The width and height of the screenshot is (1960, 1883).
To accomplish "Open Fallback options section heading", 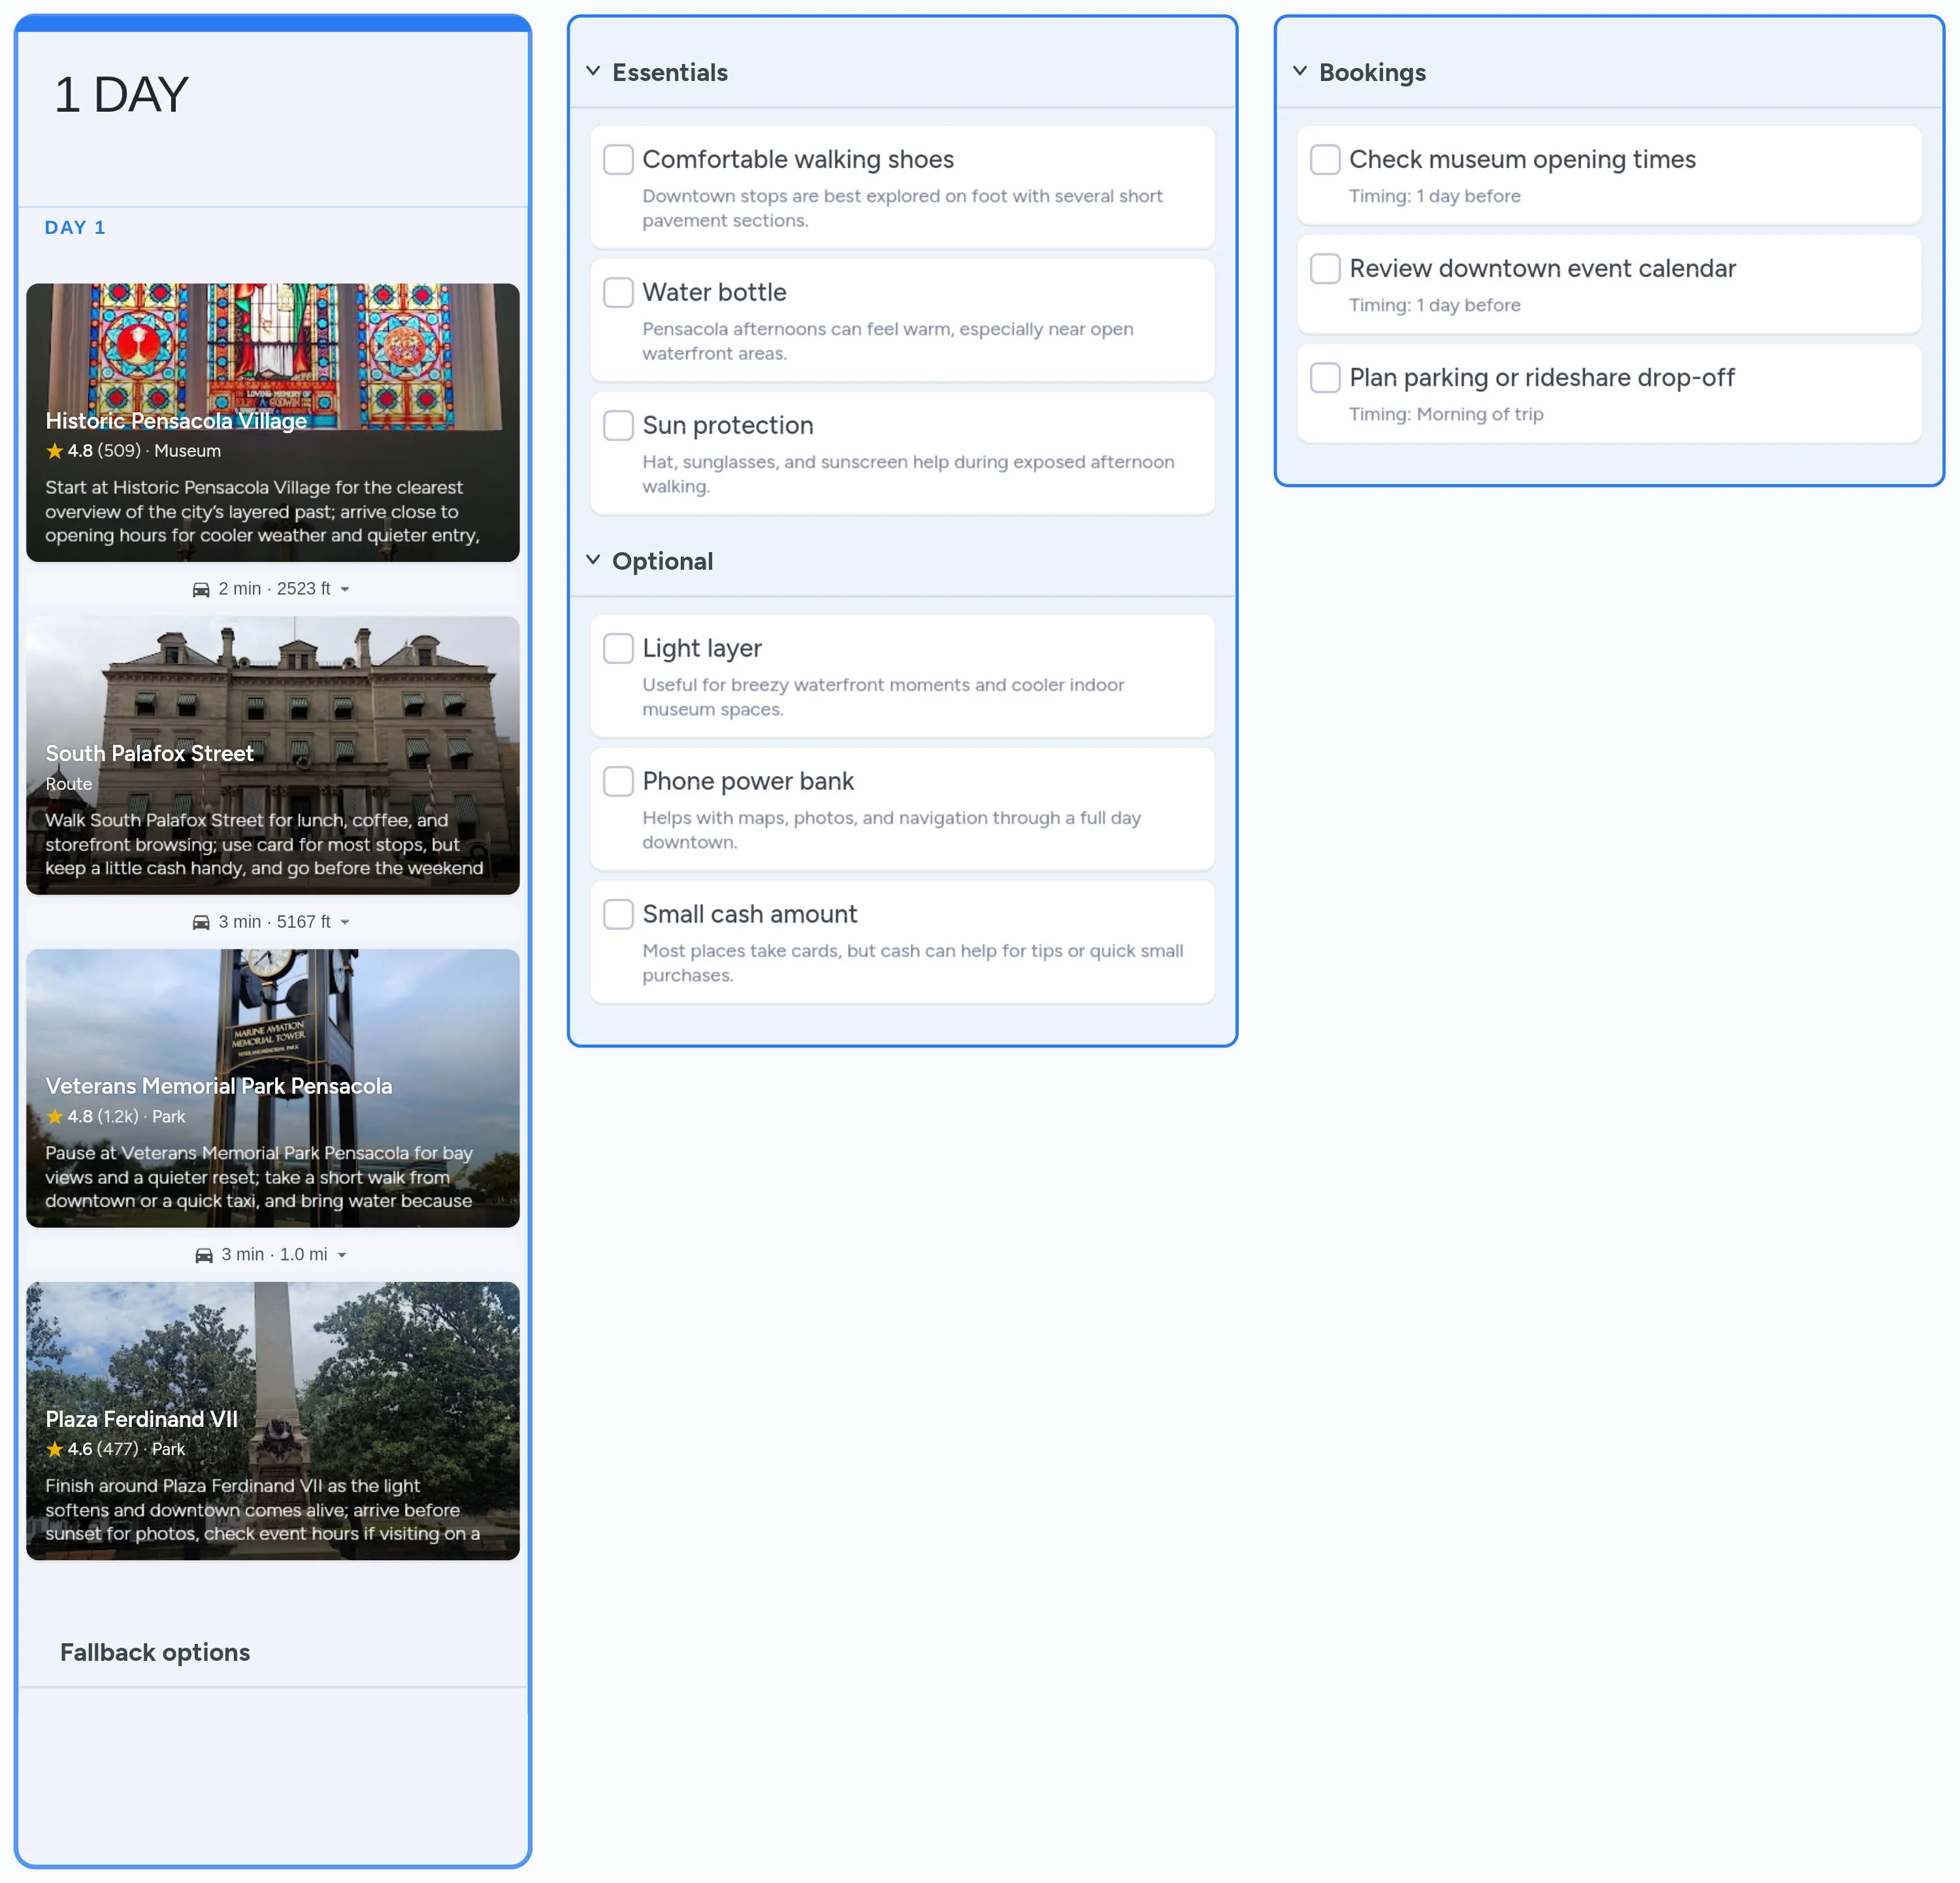I will [155, 1653].
